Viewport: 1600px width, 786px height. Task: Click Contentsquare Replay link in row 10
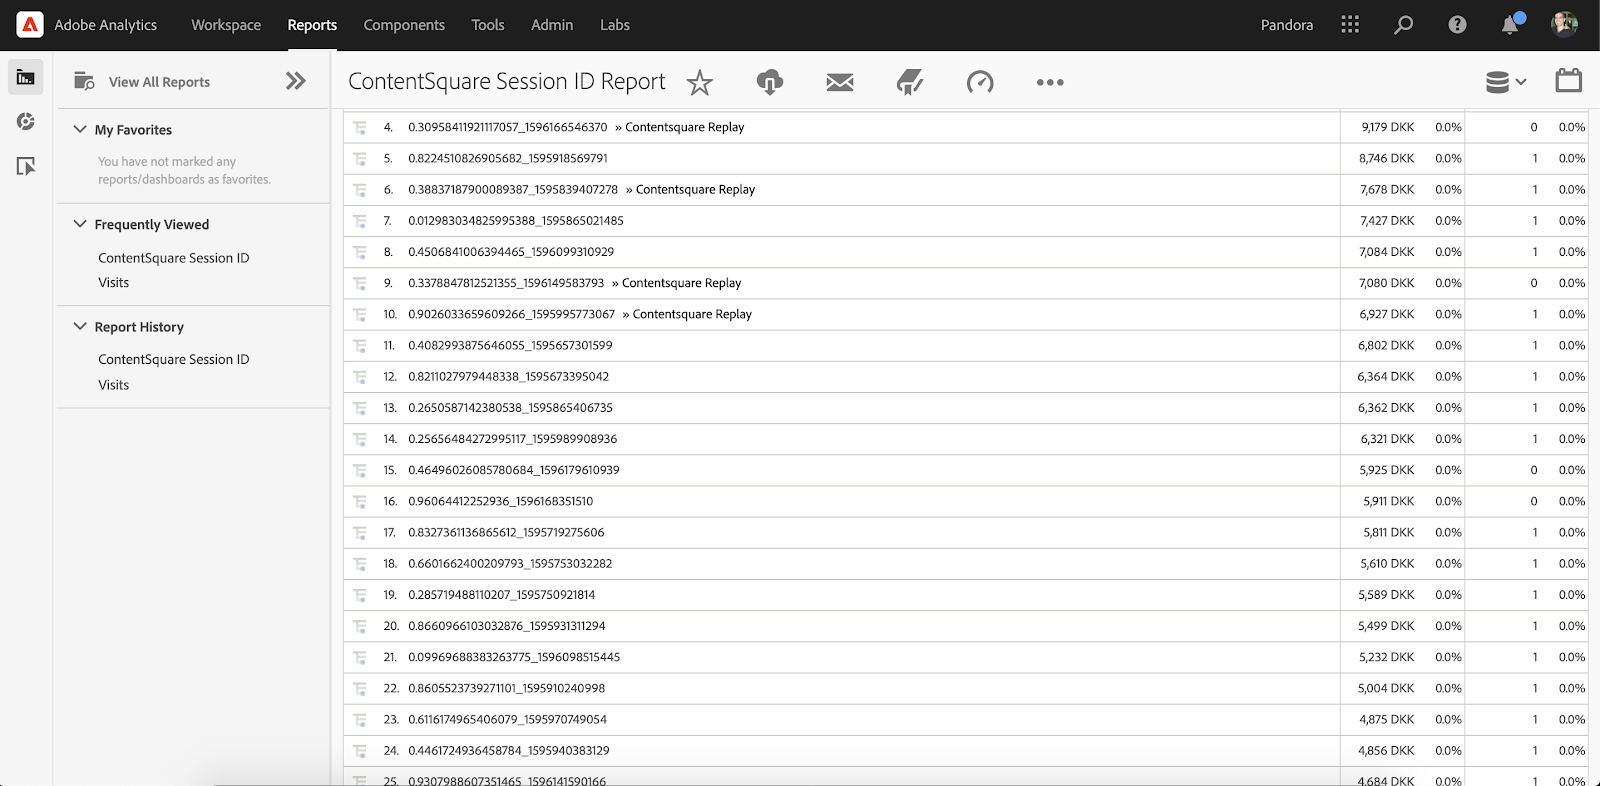tap(692, 314)
